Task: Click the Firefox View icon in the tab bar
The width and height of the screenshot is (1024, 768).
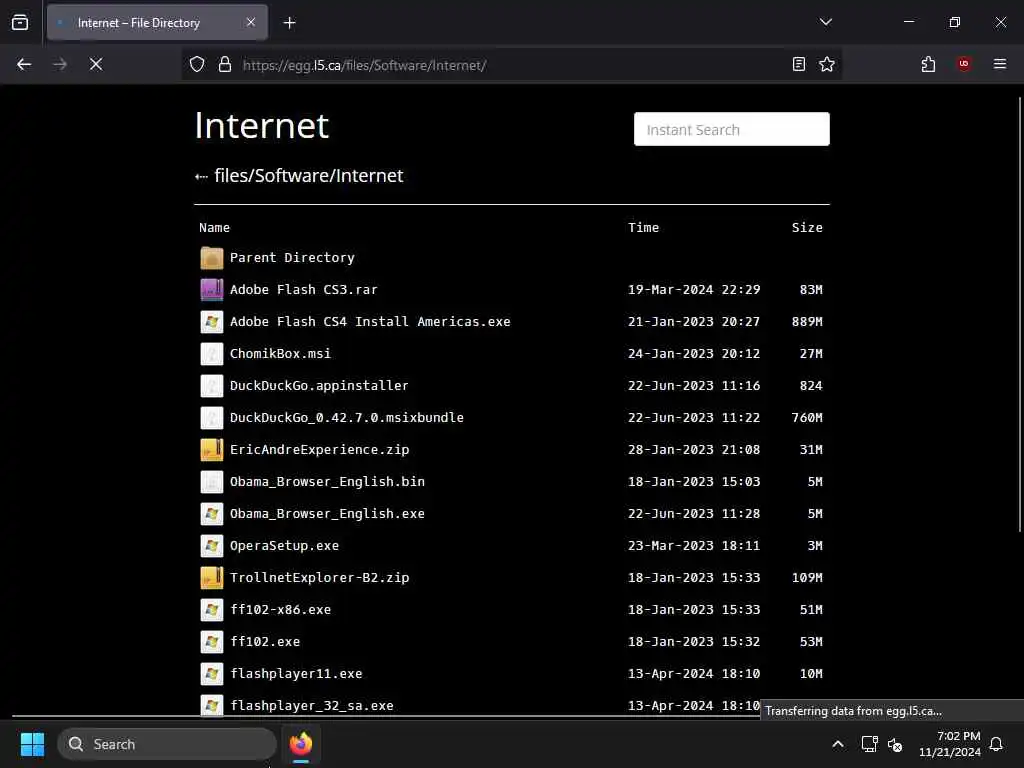Action: coord(20,23)
